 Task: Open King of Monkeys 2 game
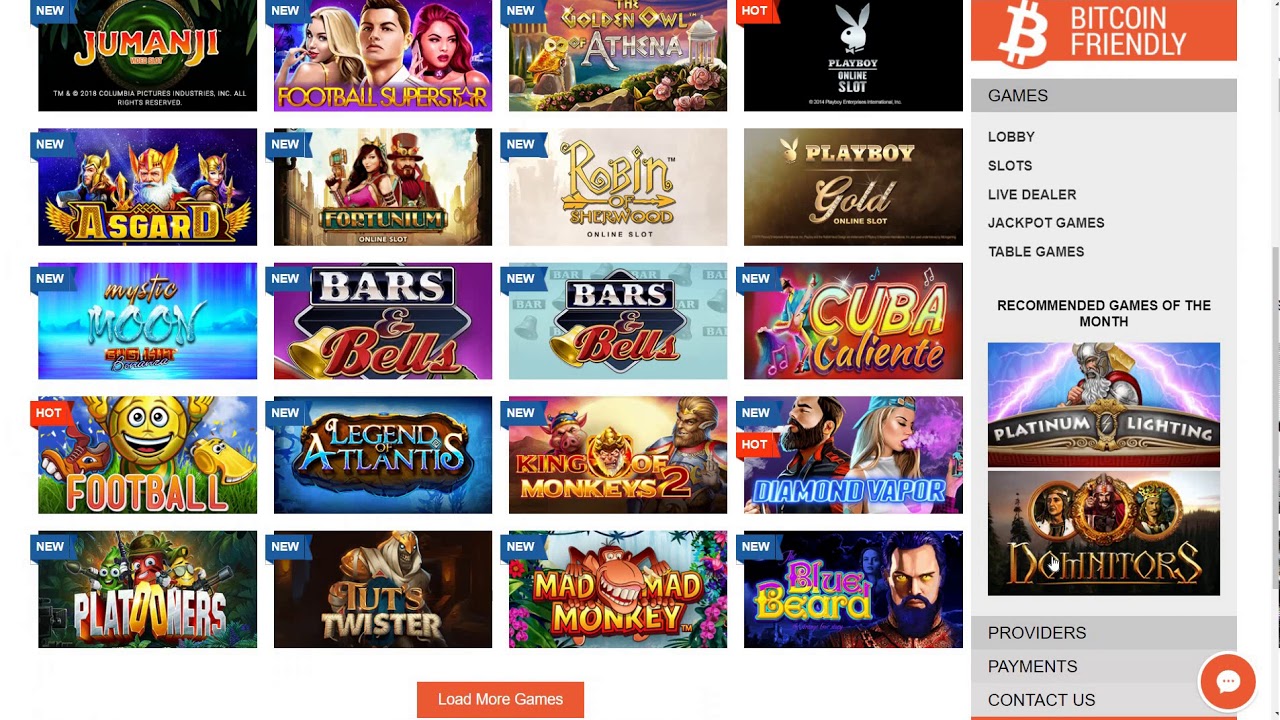(x=618, y=455)
